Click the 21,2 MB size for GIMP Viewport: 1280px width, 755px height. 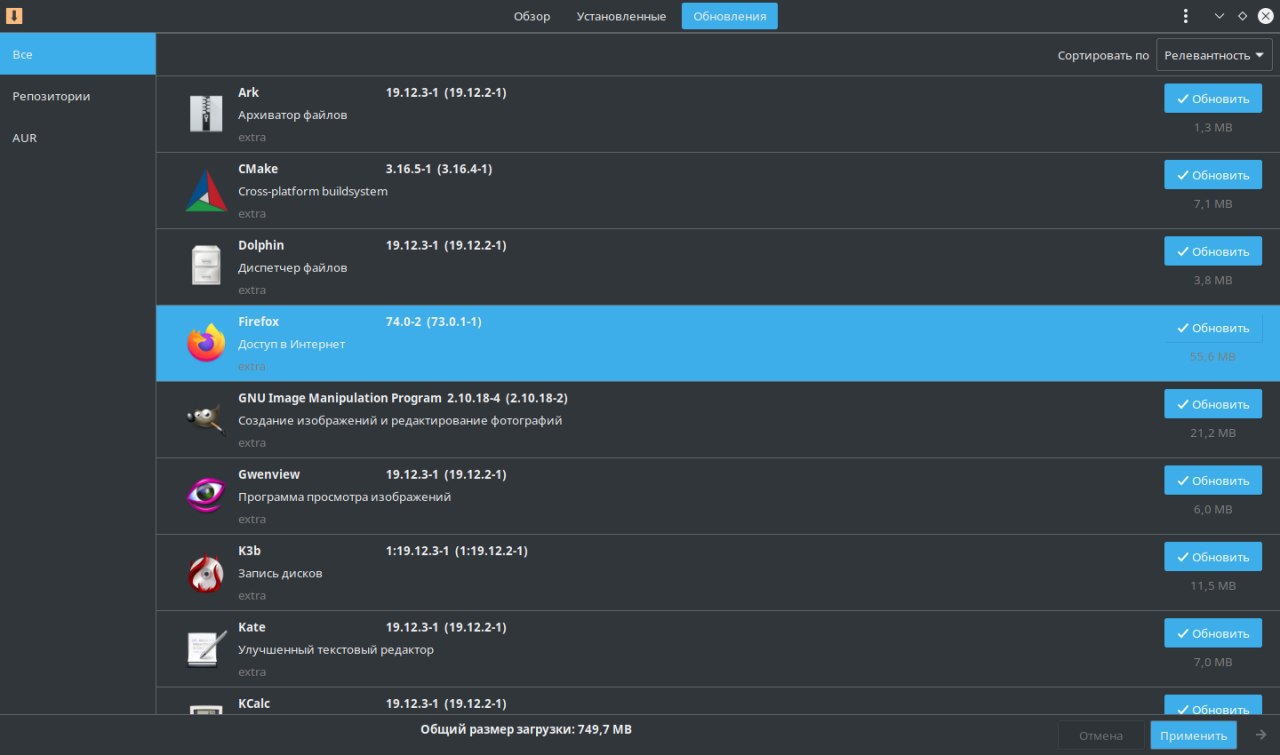[1213, 433]
